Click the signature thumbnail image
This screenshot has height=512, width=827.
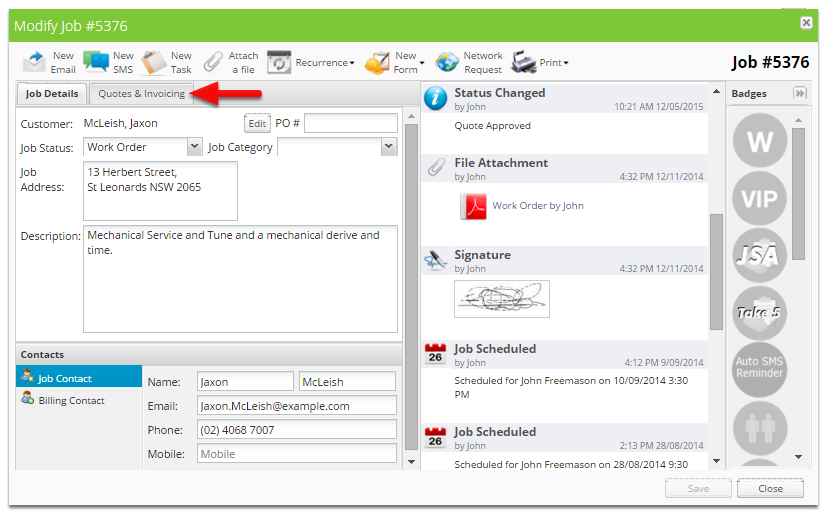tap(502, 299)
